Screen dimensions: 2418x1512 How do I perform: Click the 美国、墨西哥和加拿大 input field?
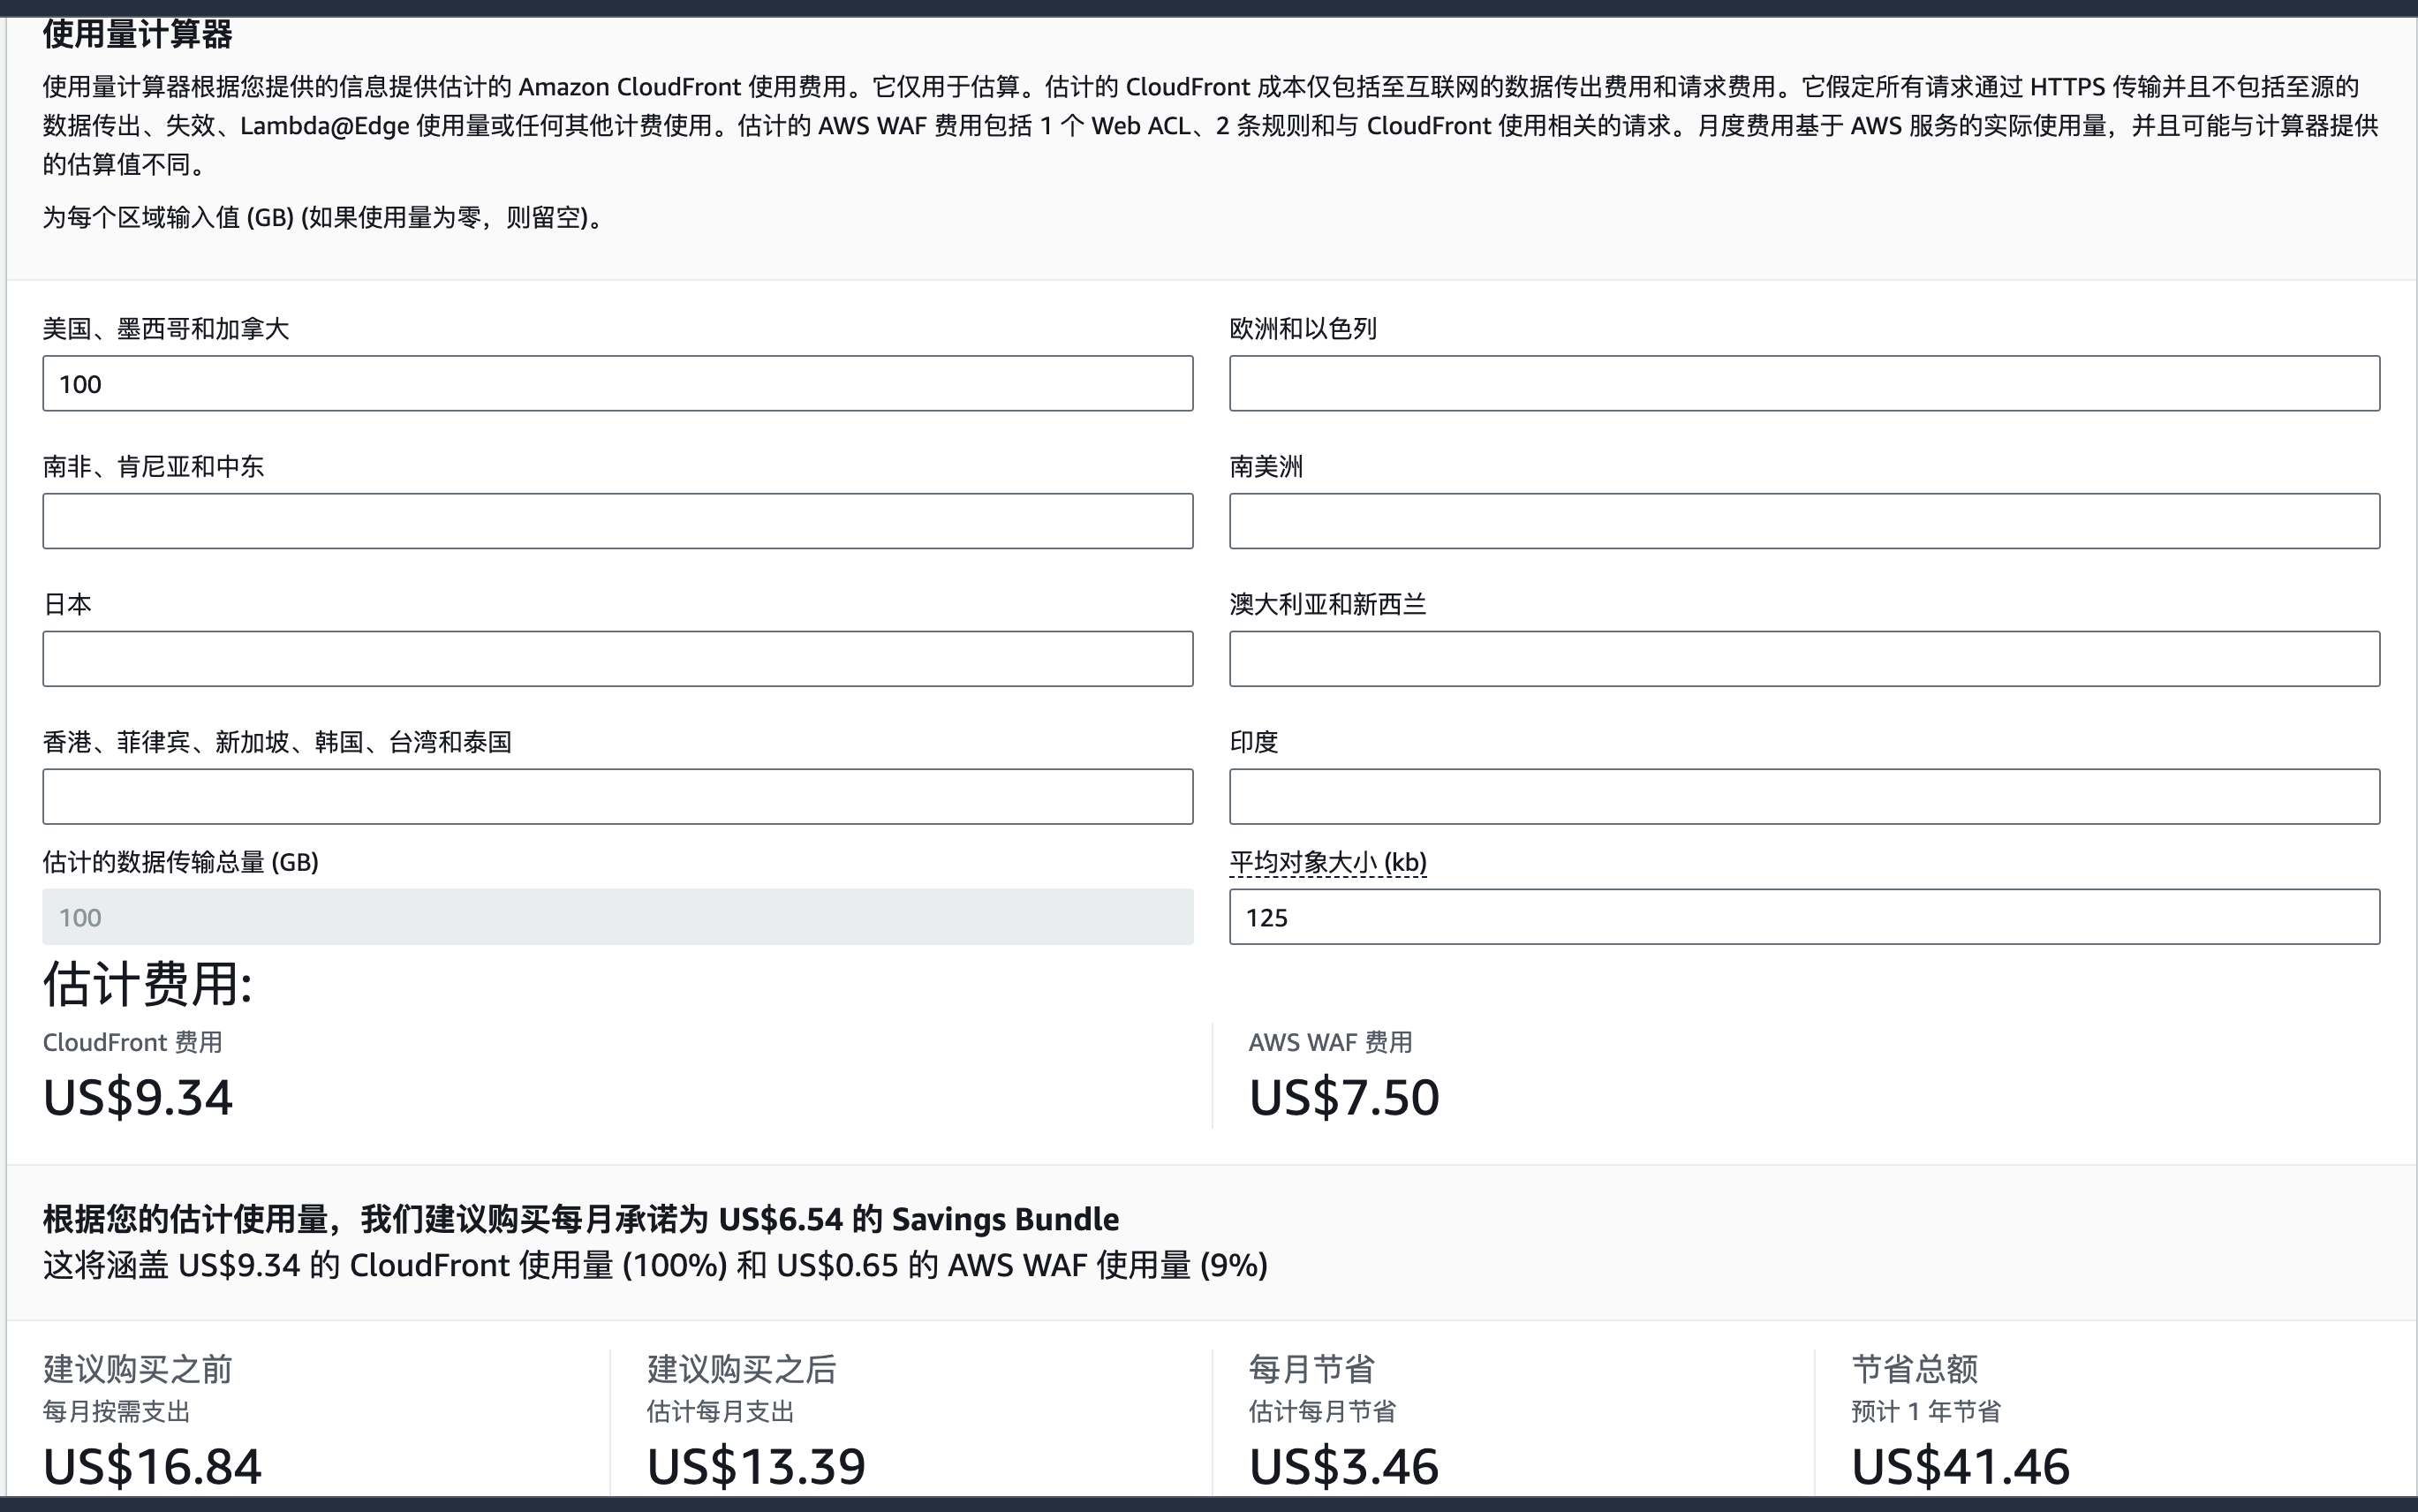click(x=617, y=383)
